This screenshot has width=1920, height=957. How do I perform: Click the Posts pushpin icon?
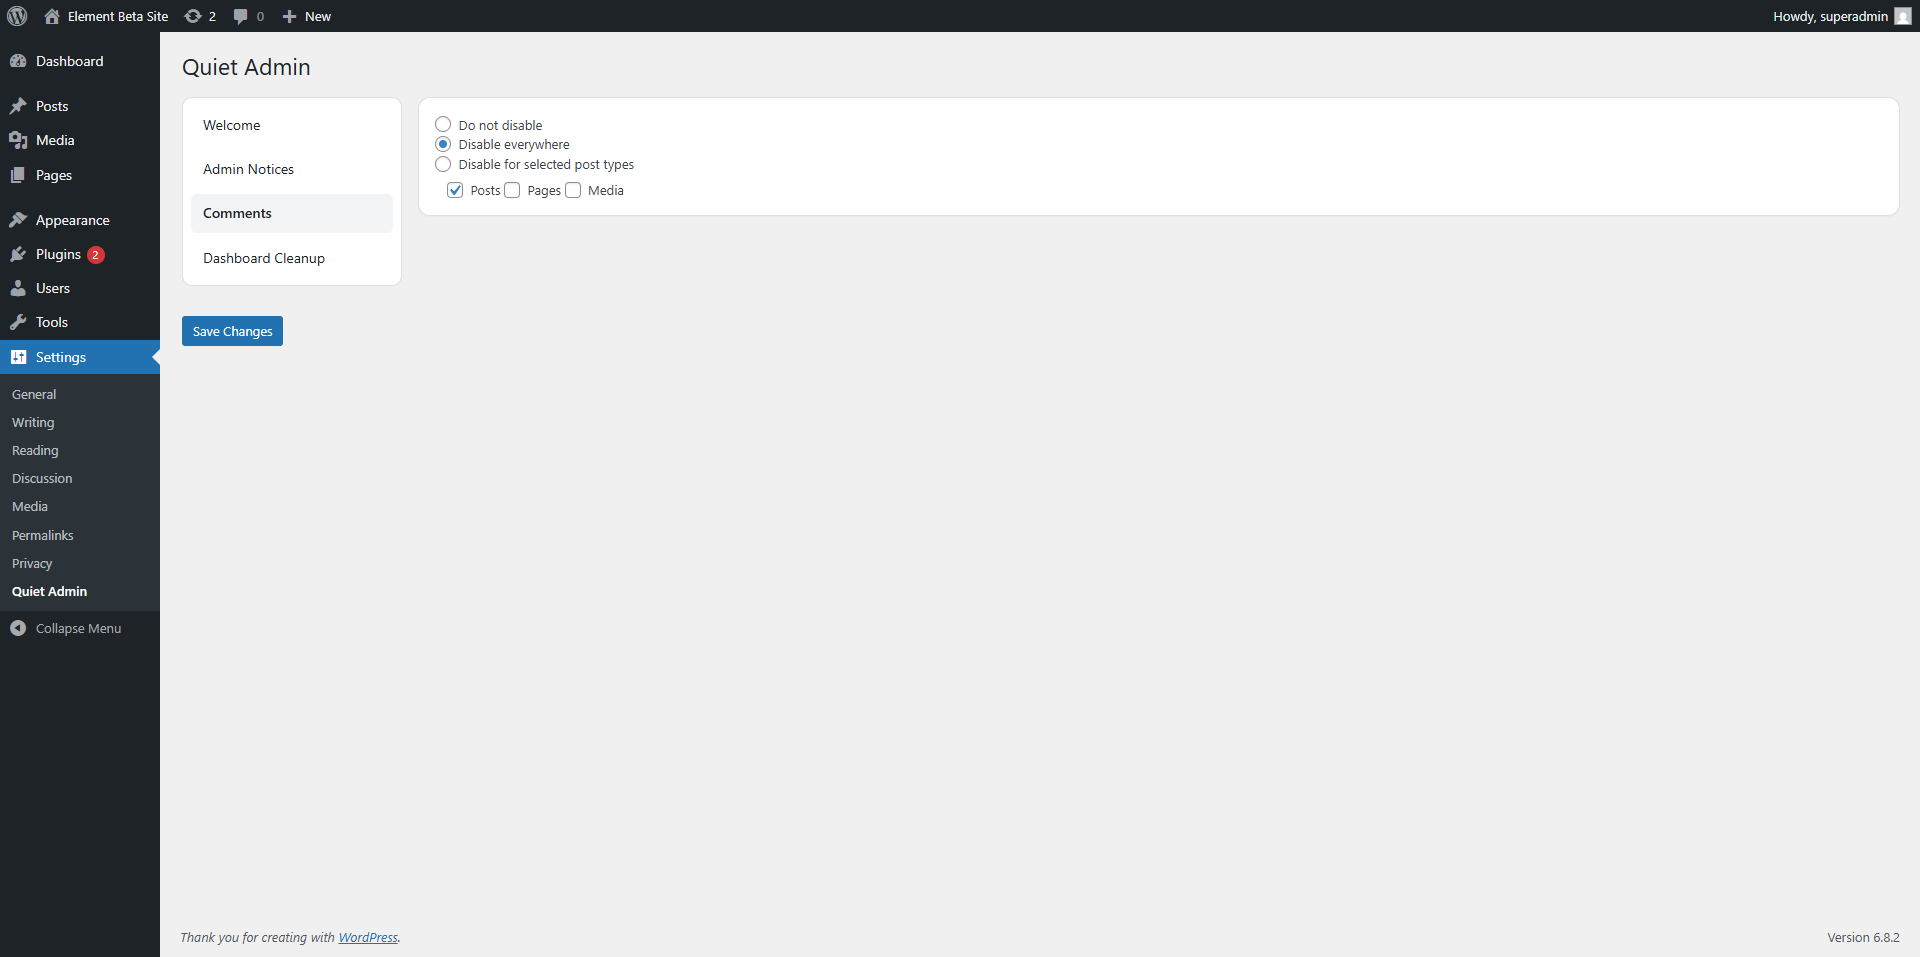[18, 106]
